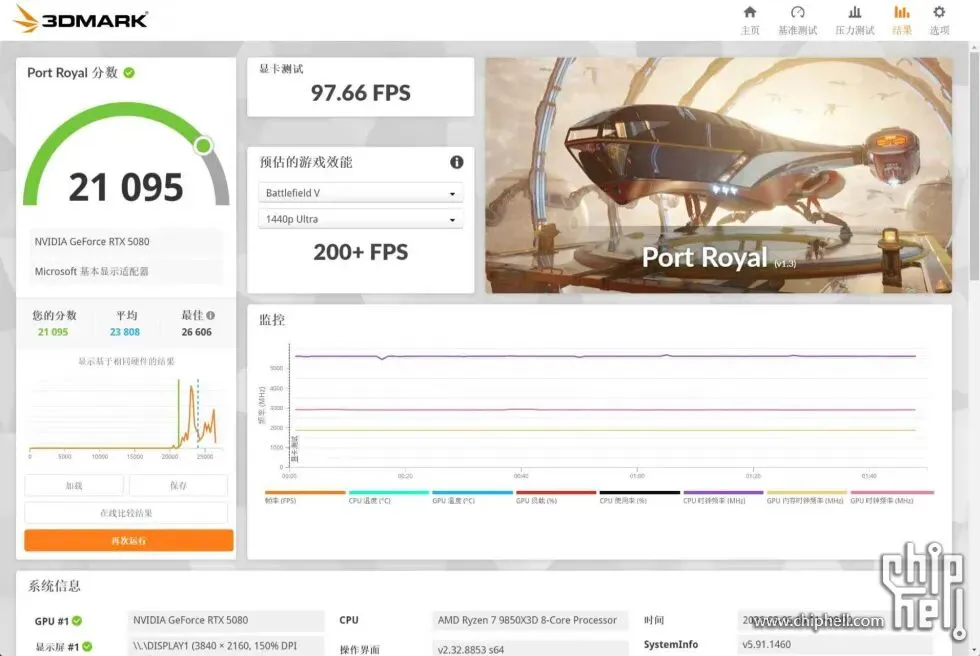Click 在线比较结果 compare online button

click(126, 513)
